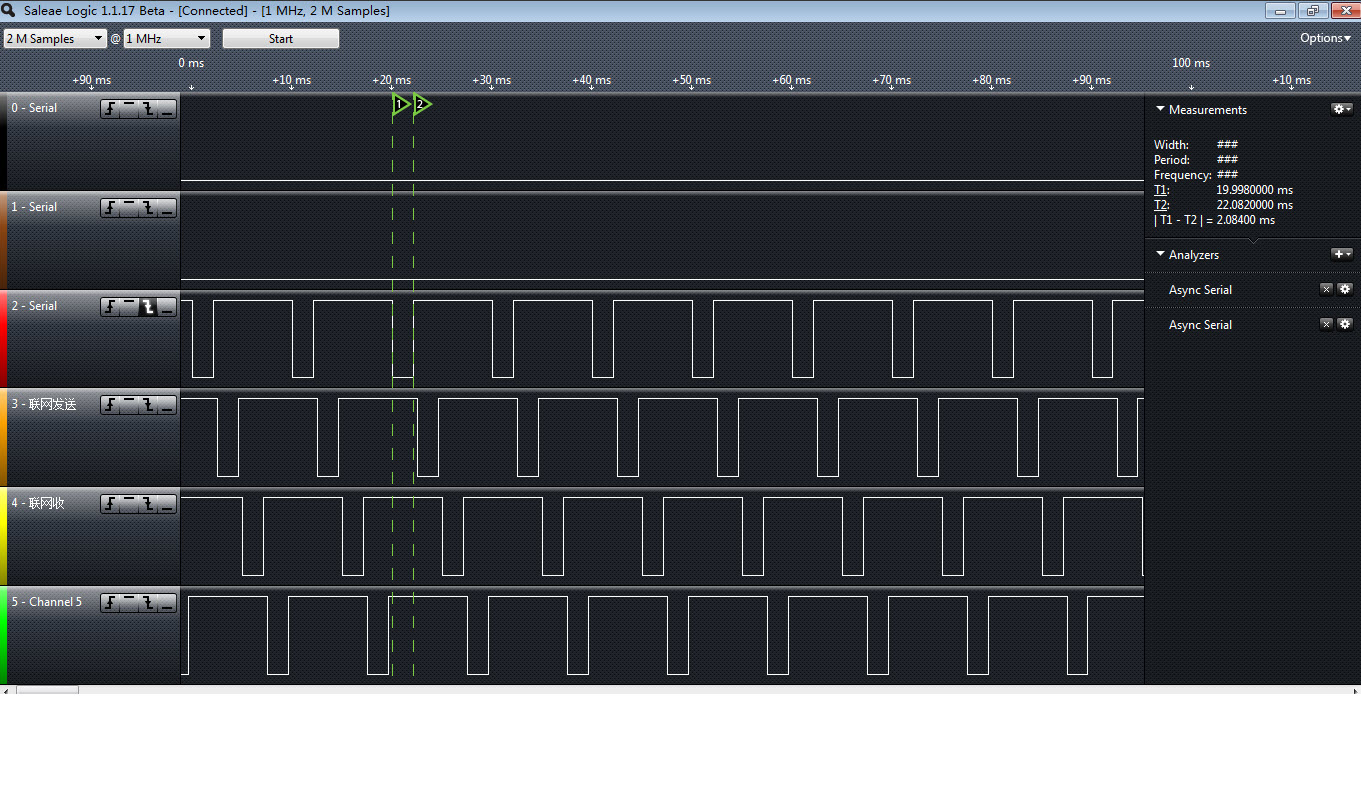This screenshot has width=1361, height=800.
Task: Click the Width measurement row
Action: tap(1196, 145)
